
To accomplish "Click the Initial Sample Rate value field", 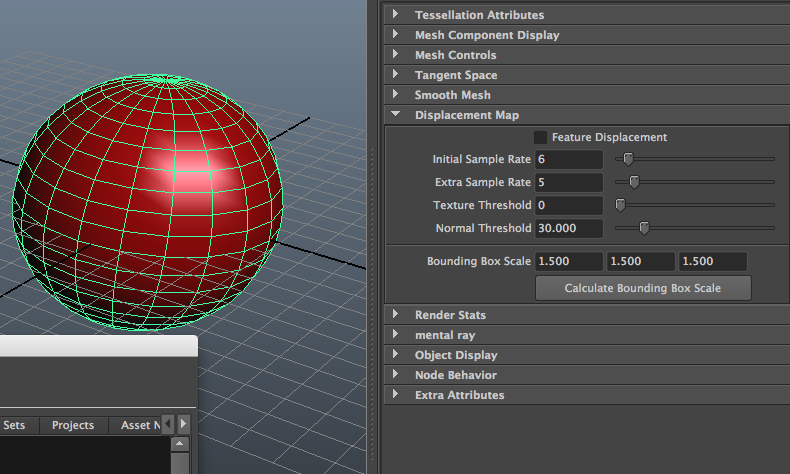I will (569, 159).
